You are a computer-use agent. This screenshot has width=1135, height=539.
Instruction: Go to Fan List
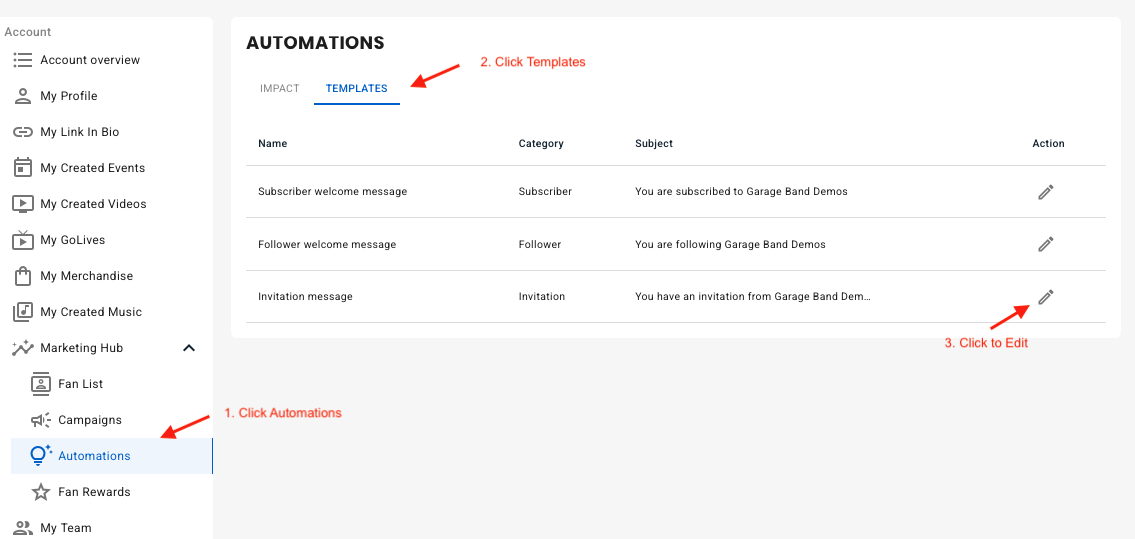81,384
